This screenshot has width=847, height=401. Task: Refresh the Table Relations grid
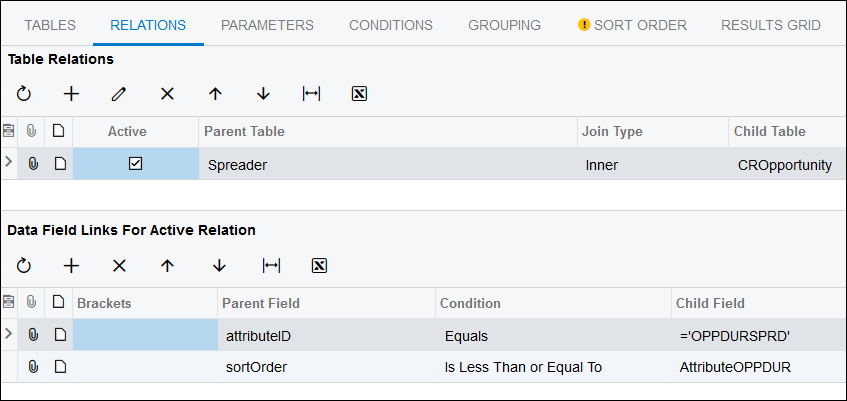pos(24,94)
